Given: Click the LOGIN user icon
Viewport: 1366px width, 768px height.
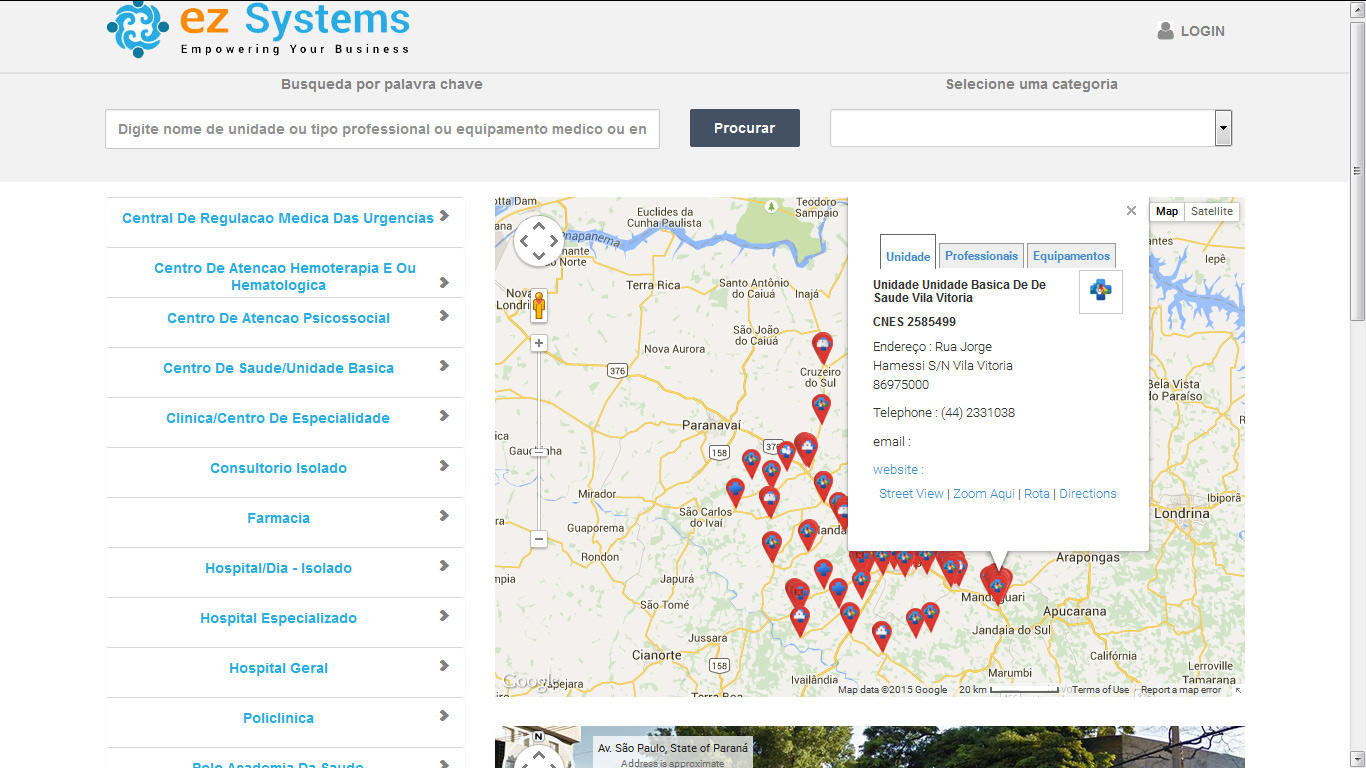Looking at the screenshot, I should pyautogui.click(x=1165, y=31).
